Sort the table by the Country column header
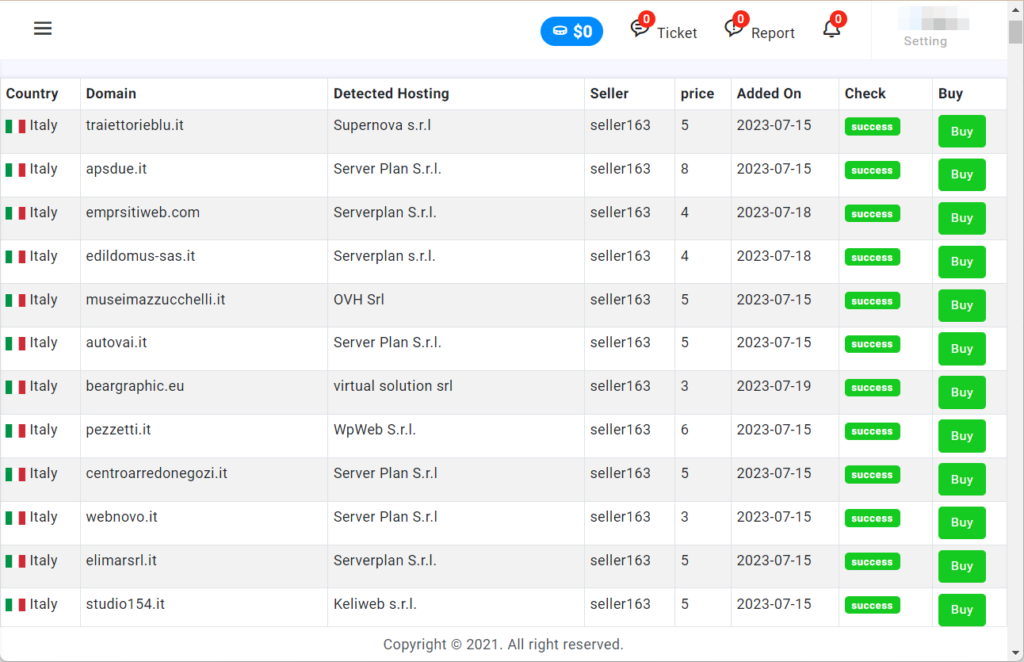This screenshot has width=1024, height=662. [x=32, y=94]
